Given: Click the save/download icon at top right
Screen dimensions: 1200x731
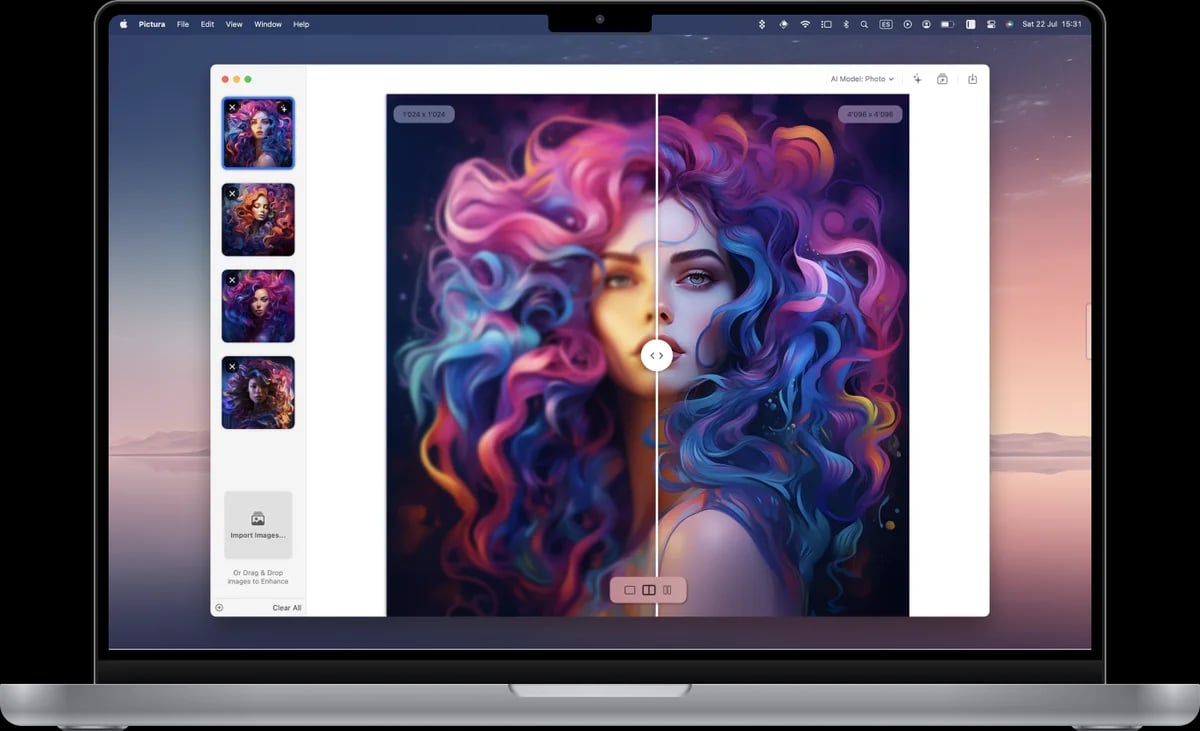Looking at the screenshot, I should (x=972, y=79).
